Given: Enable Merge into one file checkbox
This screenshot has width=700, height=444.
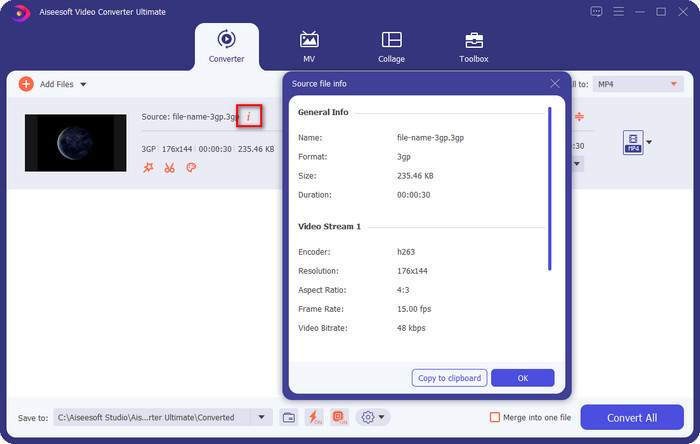Looking at the screenshot, I should coord(495,417).
